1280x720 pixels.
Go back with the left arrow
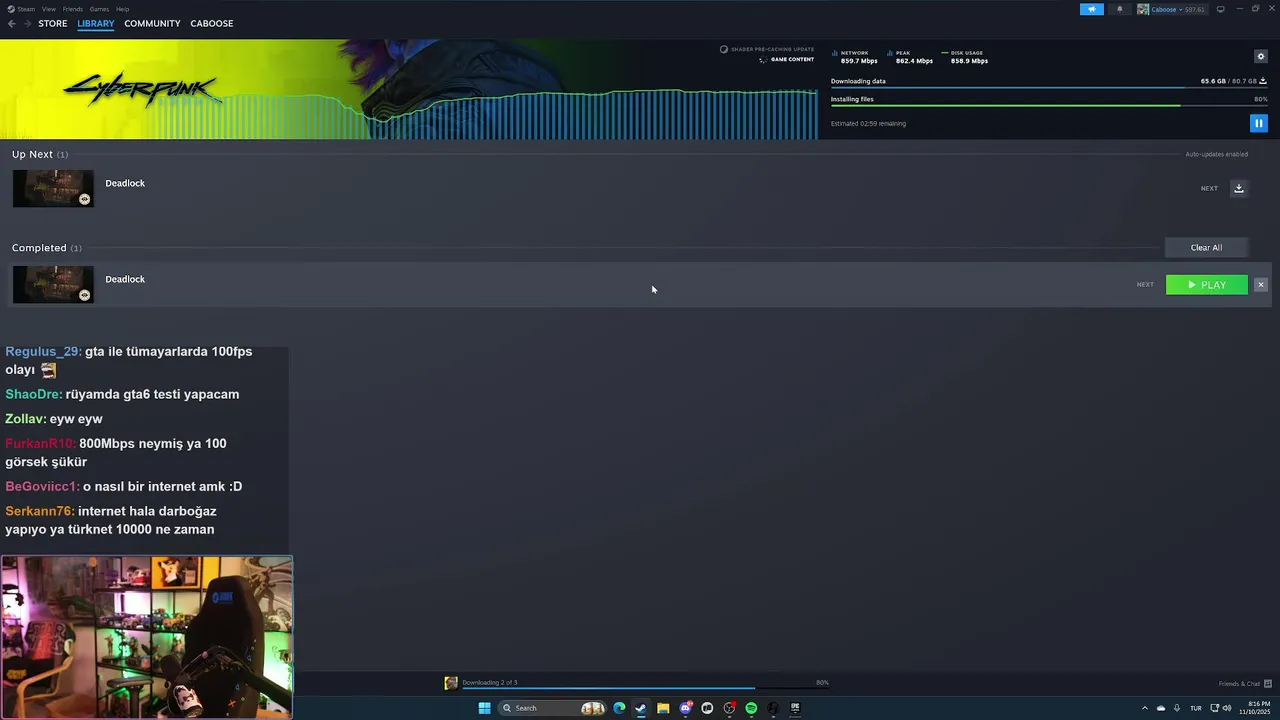point(11,23)
